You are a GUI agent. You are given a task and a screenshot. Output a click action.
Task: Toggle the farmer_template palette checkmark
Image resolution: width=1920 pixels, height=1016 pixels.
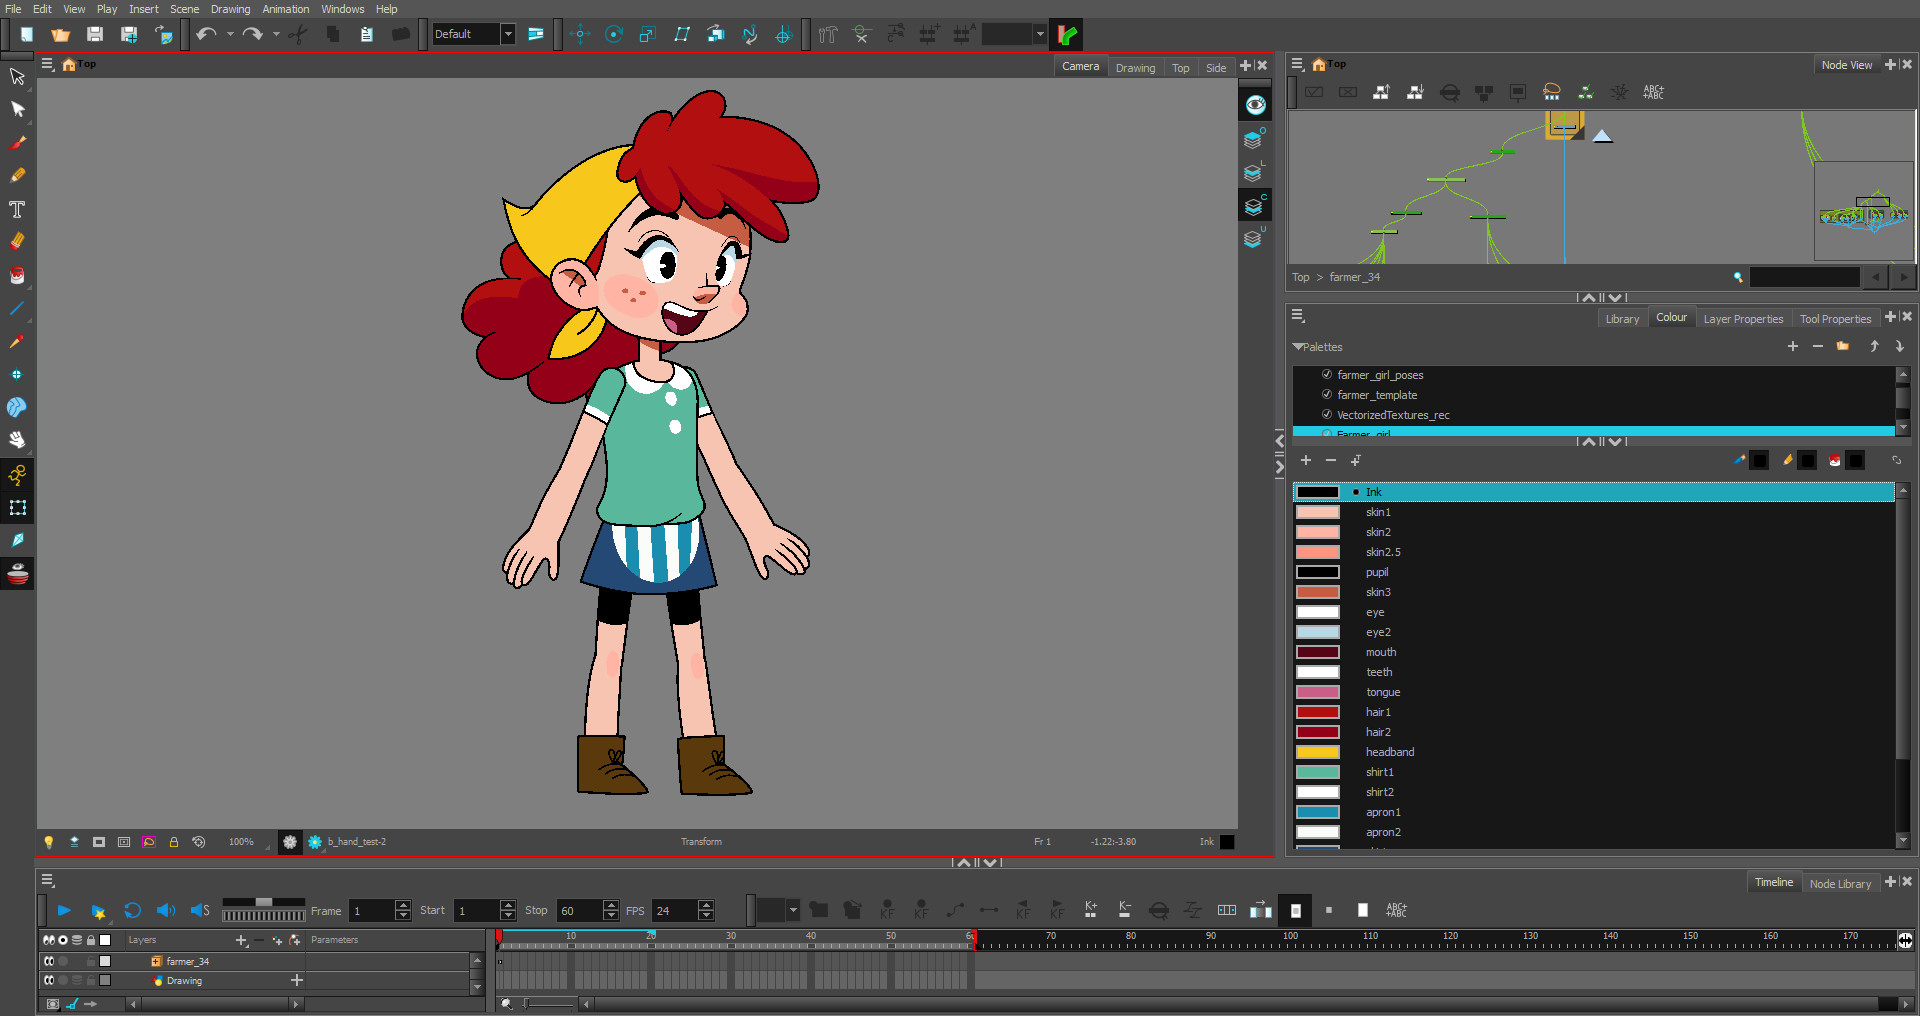pos(1327,395)
